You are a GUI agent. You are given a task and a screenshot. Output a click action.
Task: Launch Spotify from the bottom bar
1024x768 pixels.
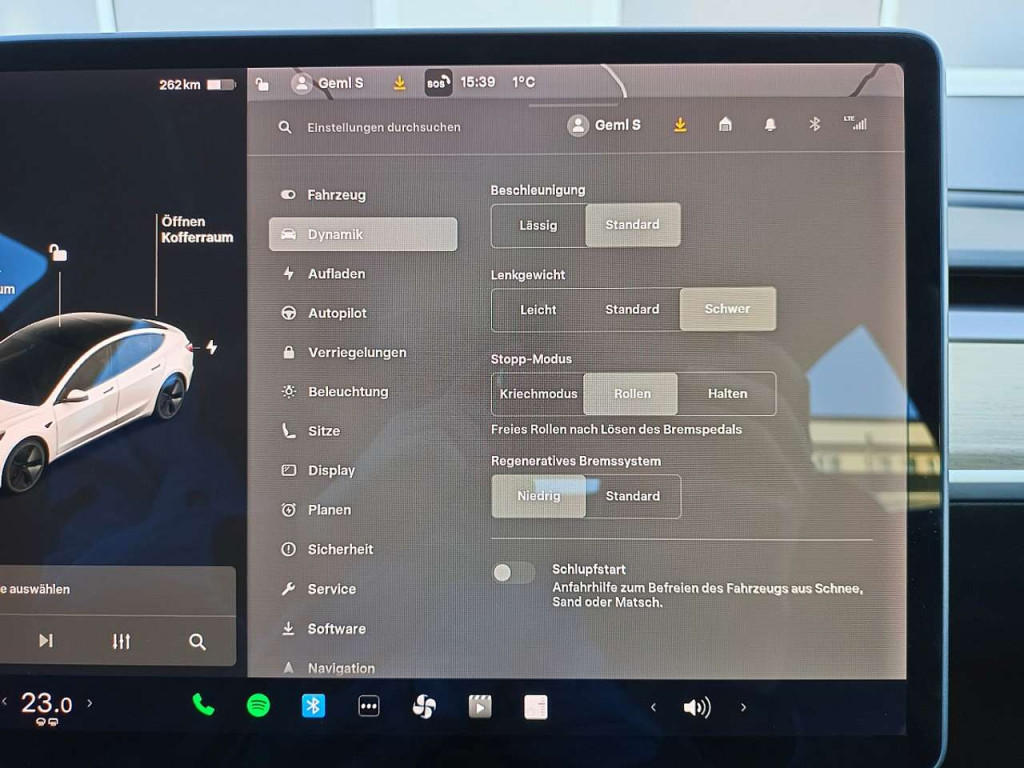pos(258,706)
